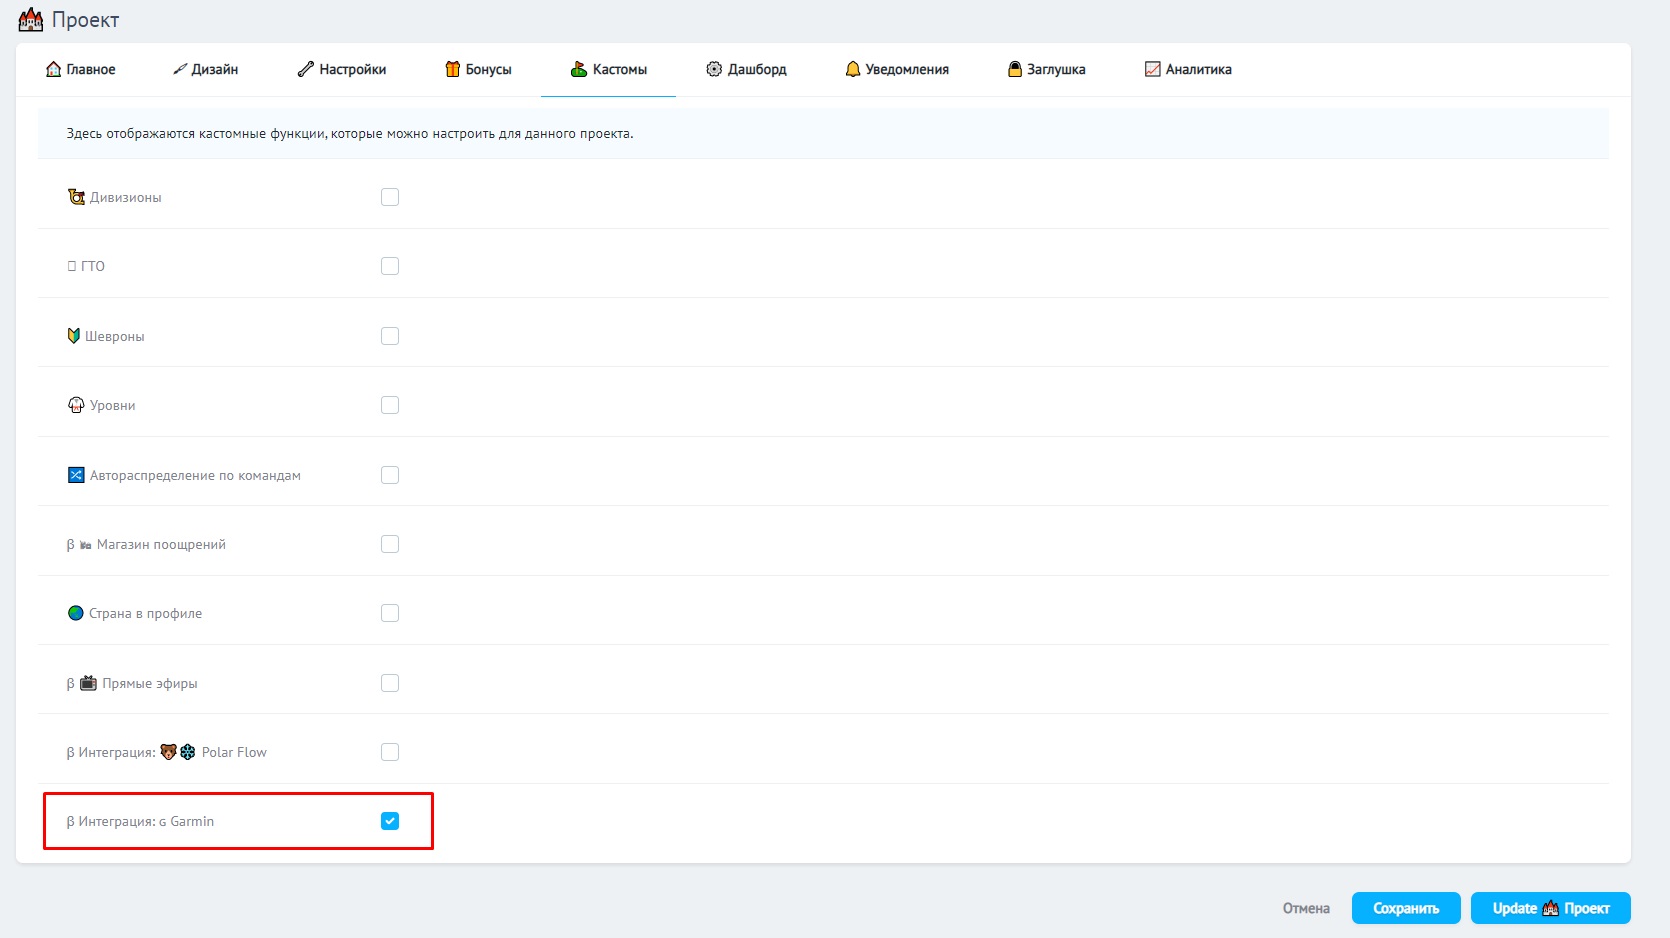Viewport: 1670px width, 938px height.
Task: Tick the Шевроны checkbox
Action: point(390,336)
